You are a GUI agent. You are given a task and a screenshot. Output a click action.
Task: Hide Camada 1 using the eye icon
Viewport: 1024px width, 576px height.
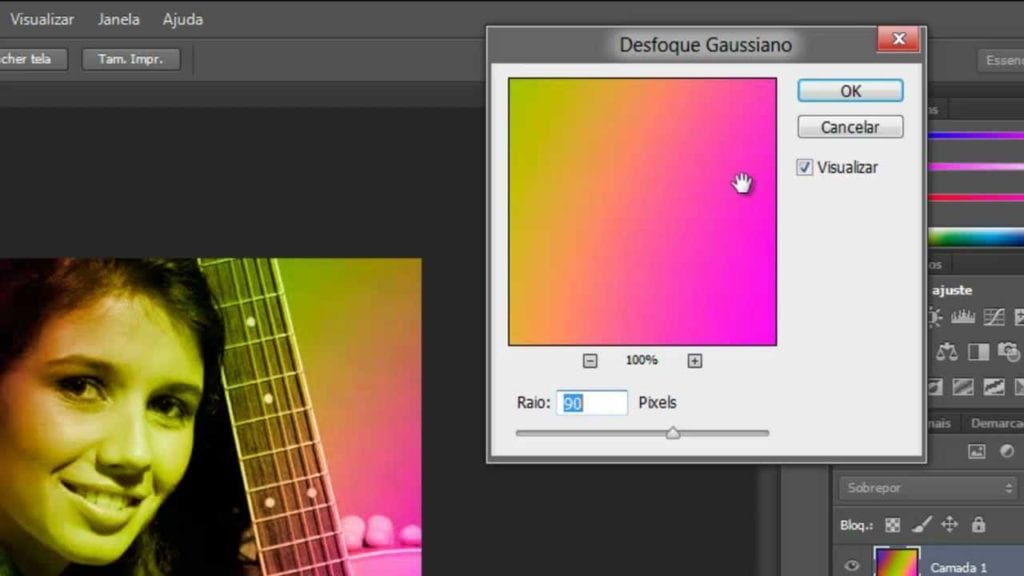(852, 566)
